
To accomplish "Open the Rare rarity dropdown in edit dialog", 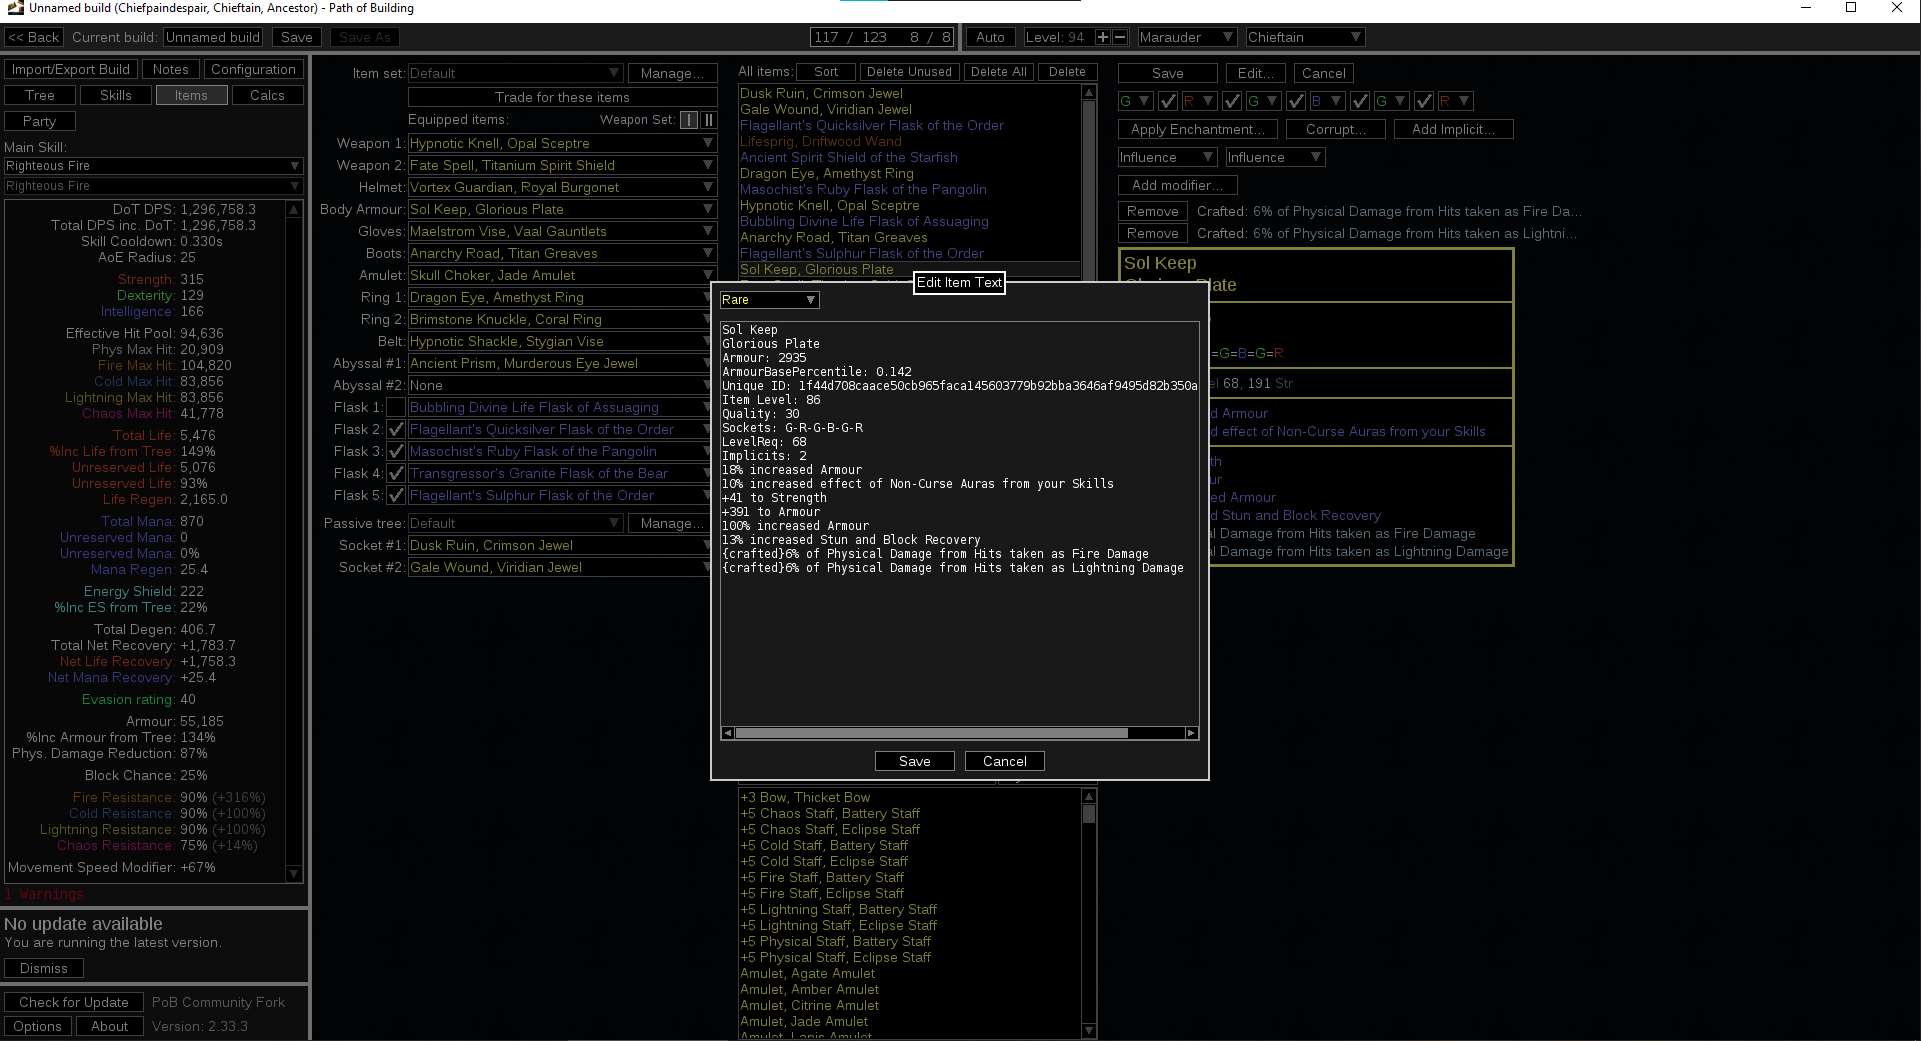I will tap(768, 299).
